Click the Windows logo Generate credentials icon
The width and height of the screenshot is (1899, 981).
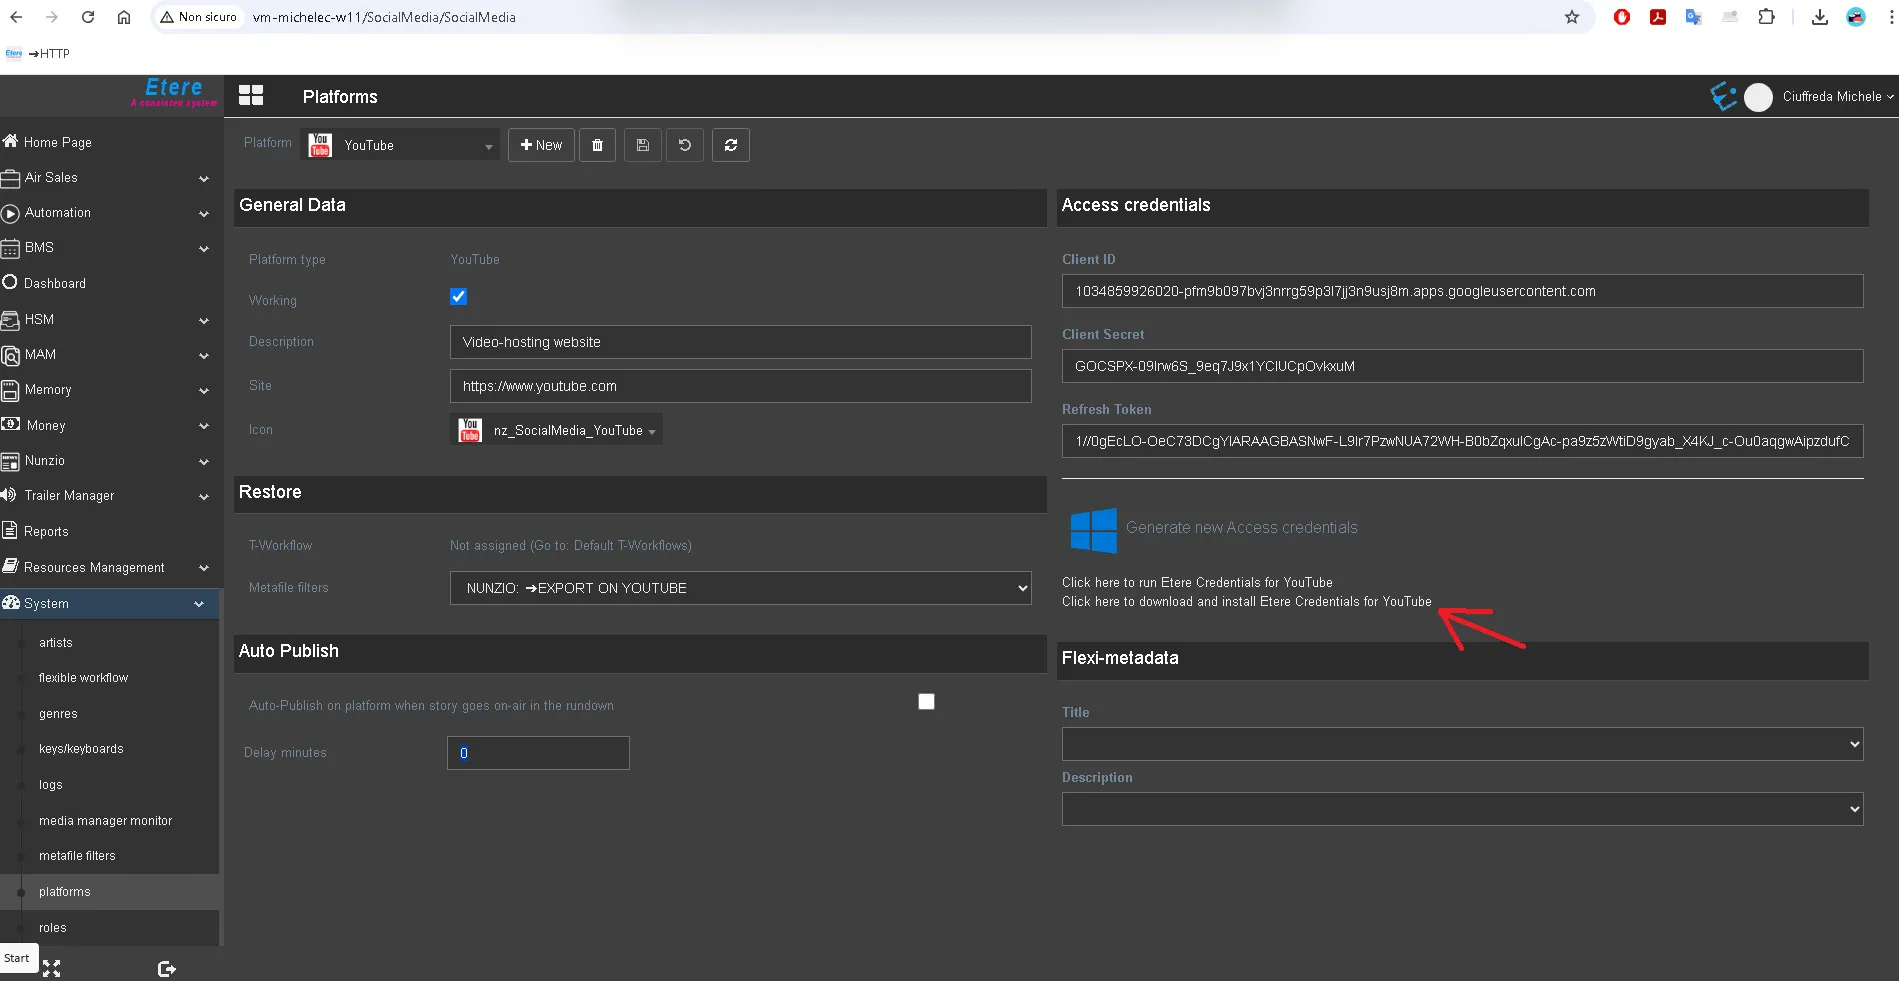[x=1093, y=530]
